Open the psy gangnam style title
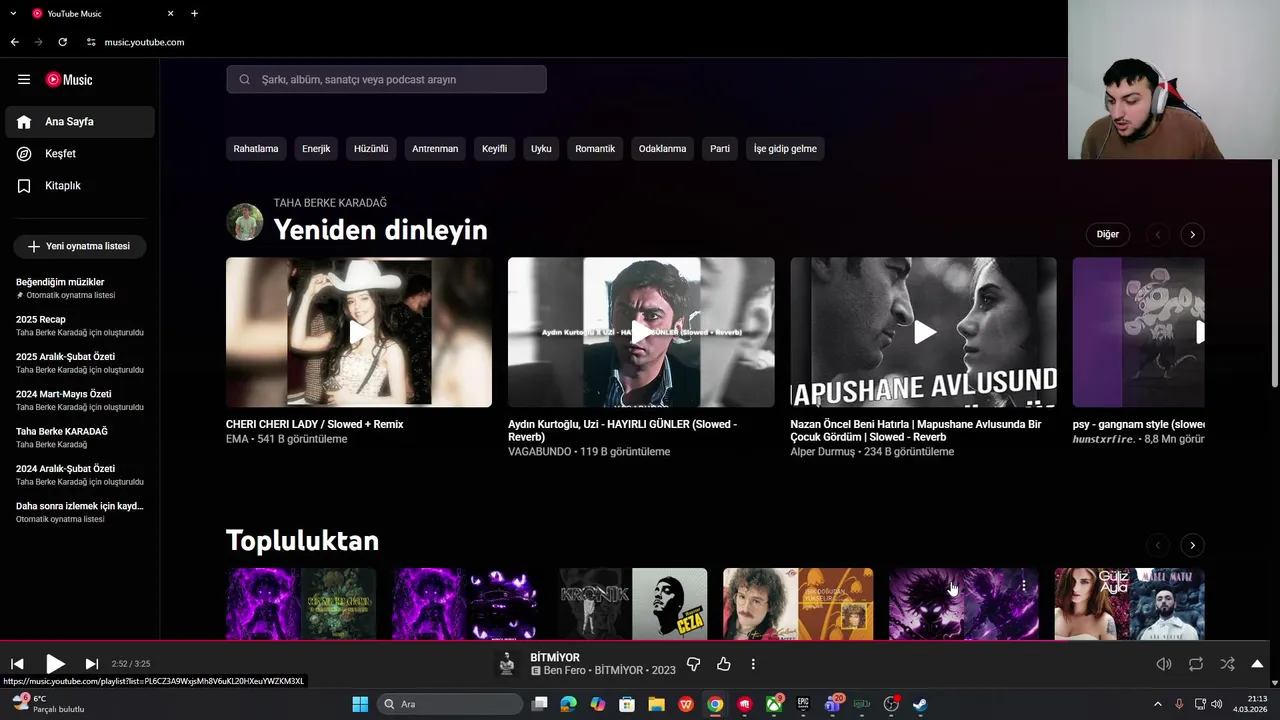The image size is (1280, 720). (1139, 424)
